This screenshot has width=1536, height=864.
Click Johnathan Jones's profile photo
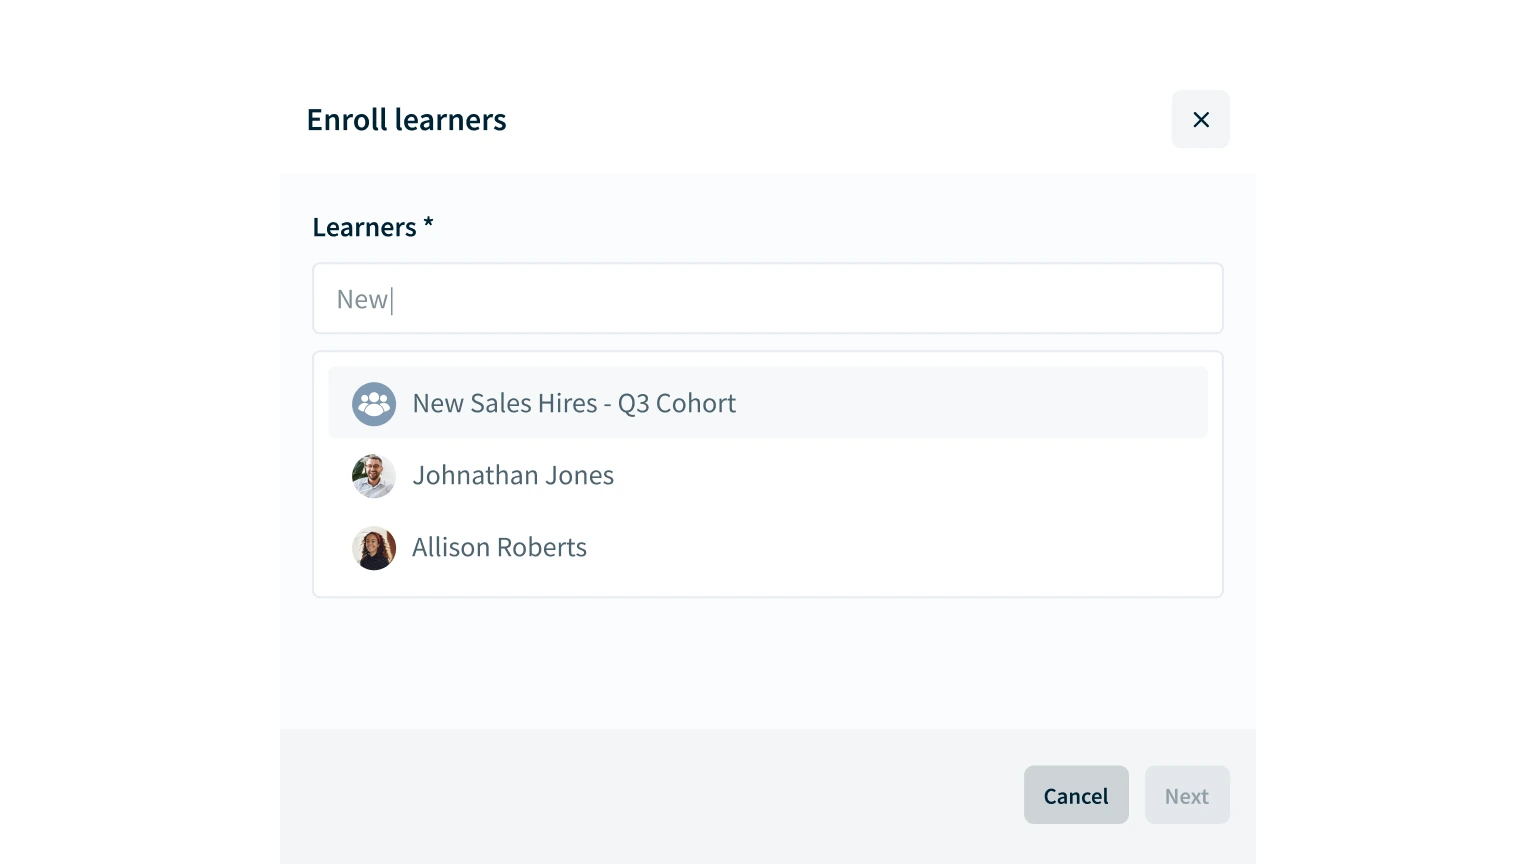(x=374, y=476)
